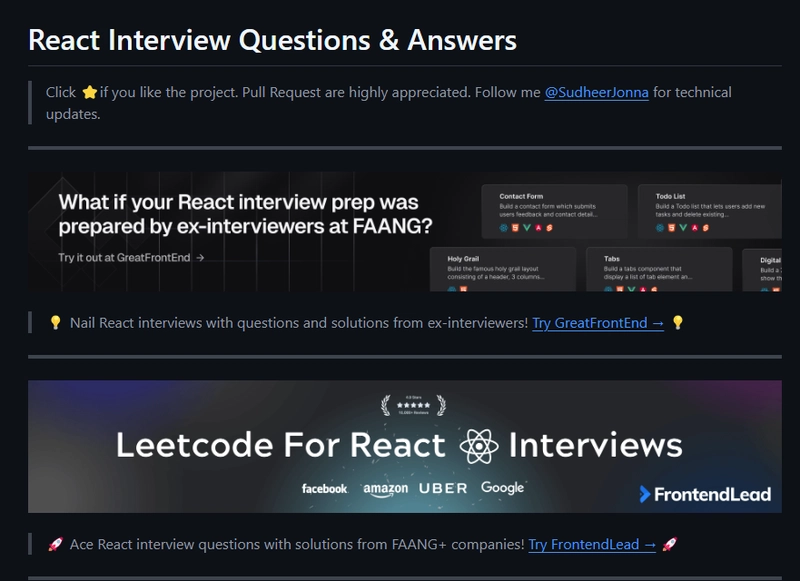
Task: Open the Leetcode For React Interviews banner
Action: point(405,446)
